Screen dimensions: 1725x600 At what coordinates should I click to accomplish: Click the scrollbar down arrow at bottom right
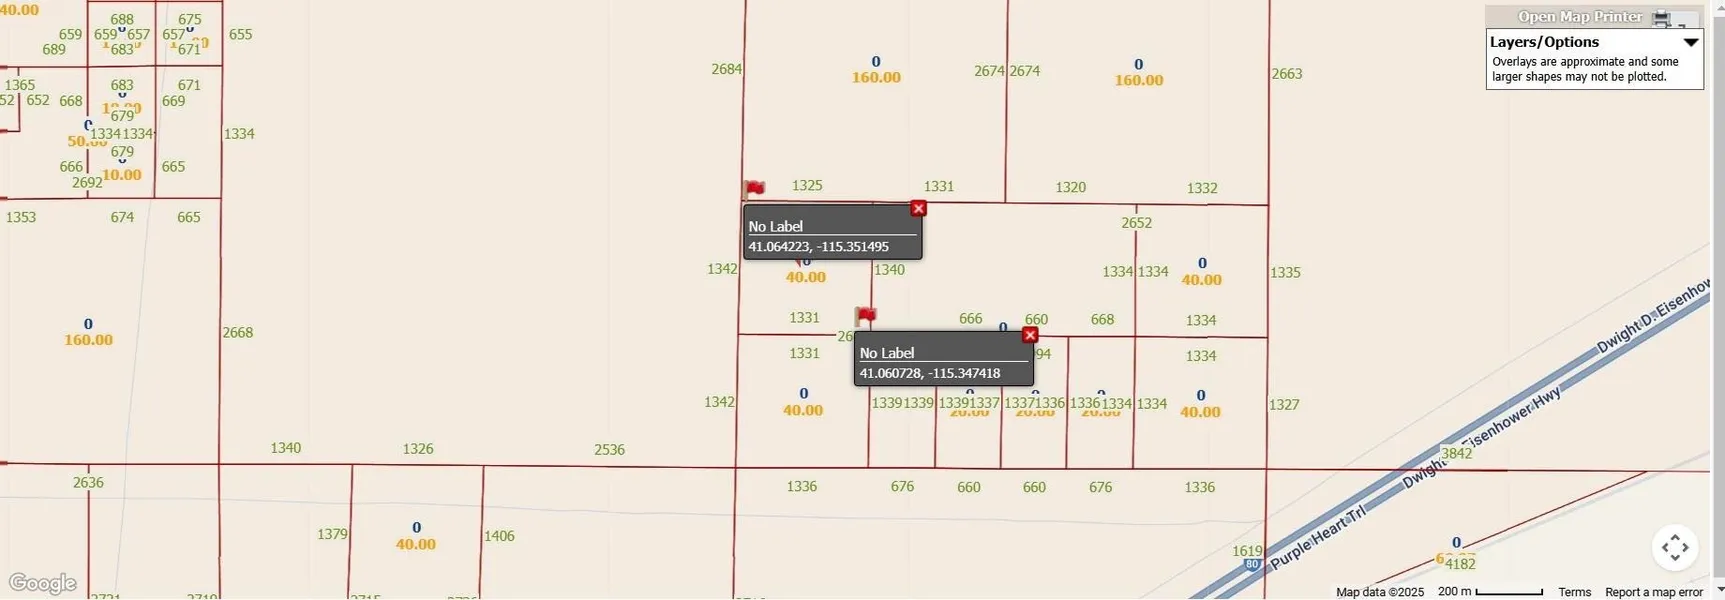1718,592
